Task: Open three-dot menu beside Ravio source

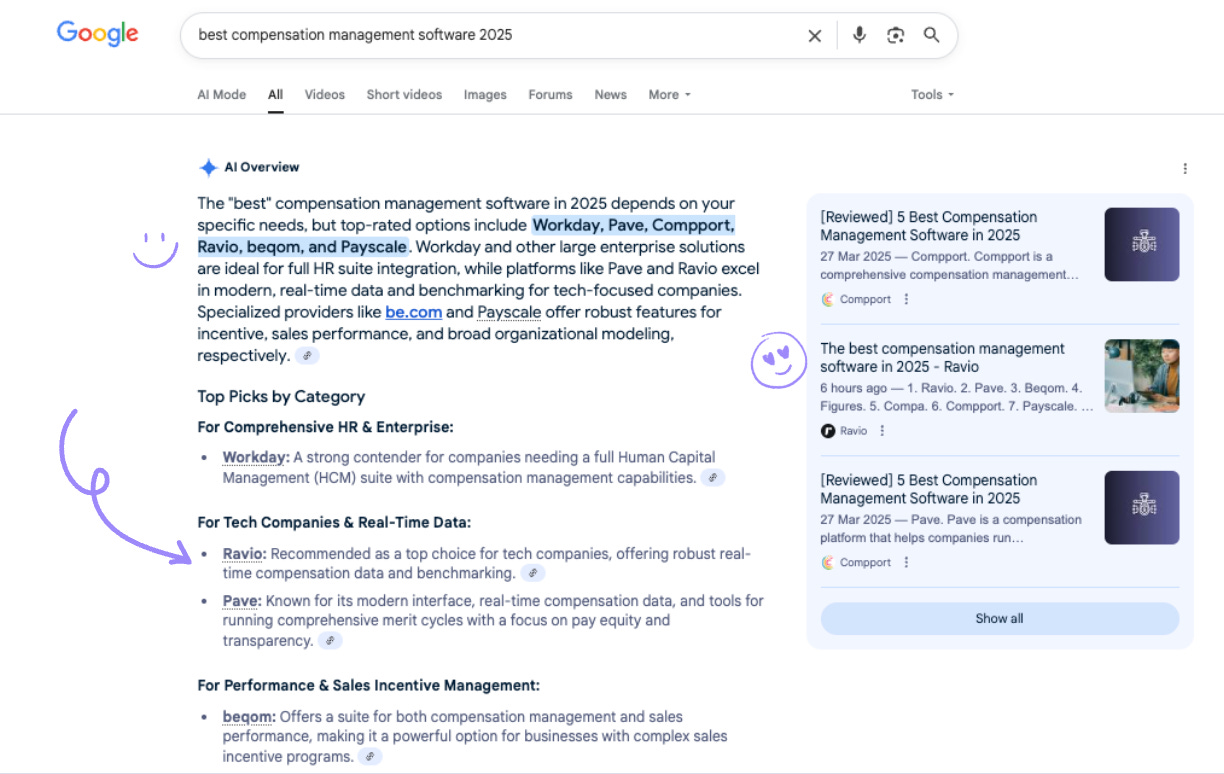Action: (882, 431)
